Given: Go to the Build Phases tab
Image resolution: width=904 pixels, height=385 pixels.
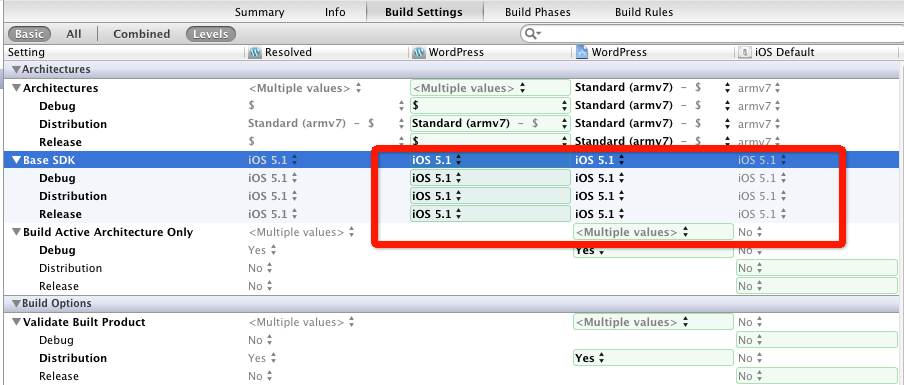Looking at the screenshot, I should (x=537, y=12).
